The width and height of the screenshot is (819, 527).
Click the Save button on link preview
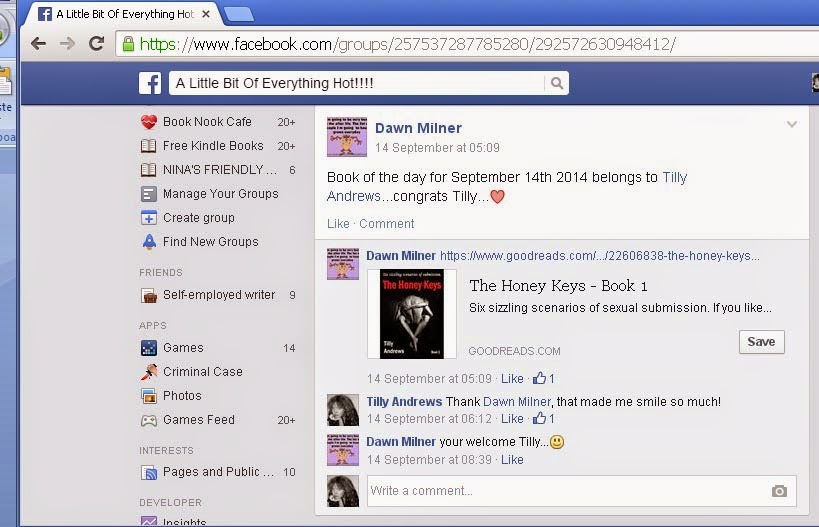[762, 342]
